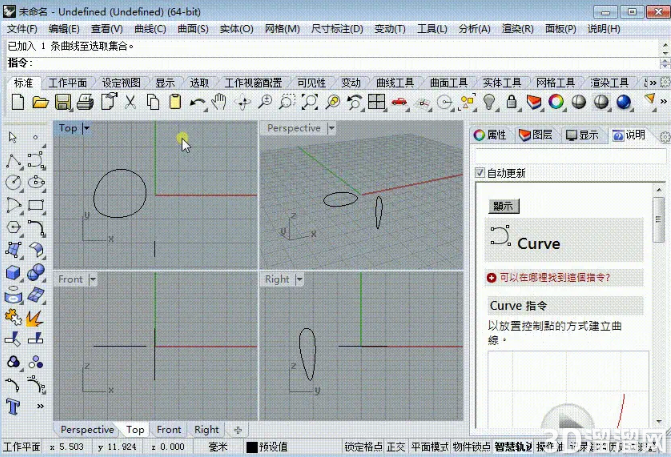Toggle 锁定格点 in the status bar

click(364, 447)
